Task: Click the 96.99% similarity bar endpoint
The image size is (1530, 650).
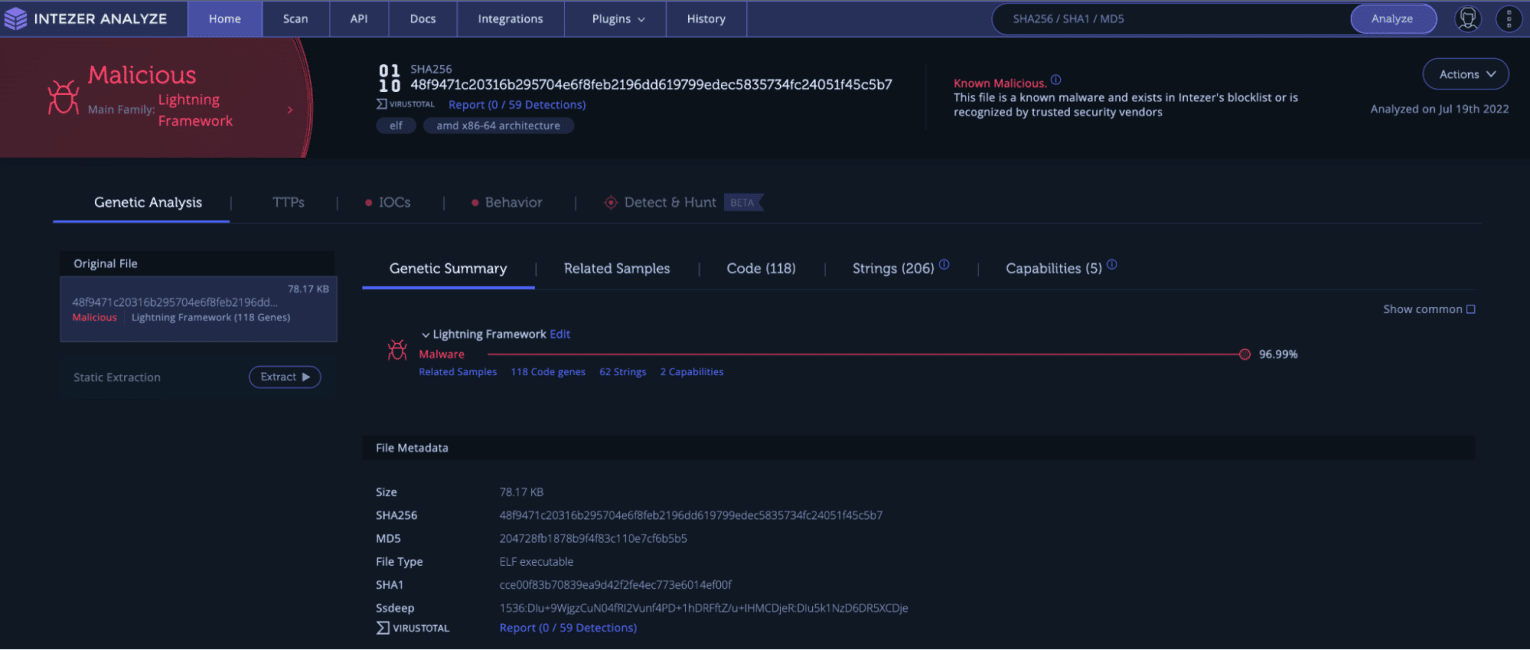Action: [1244, 354]
